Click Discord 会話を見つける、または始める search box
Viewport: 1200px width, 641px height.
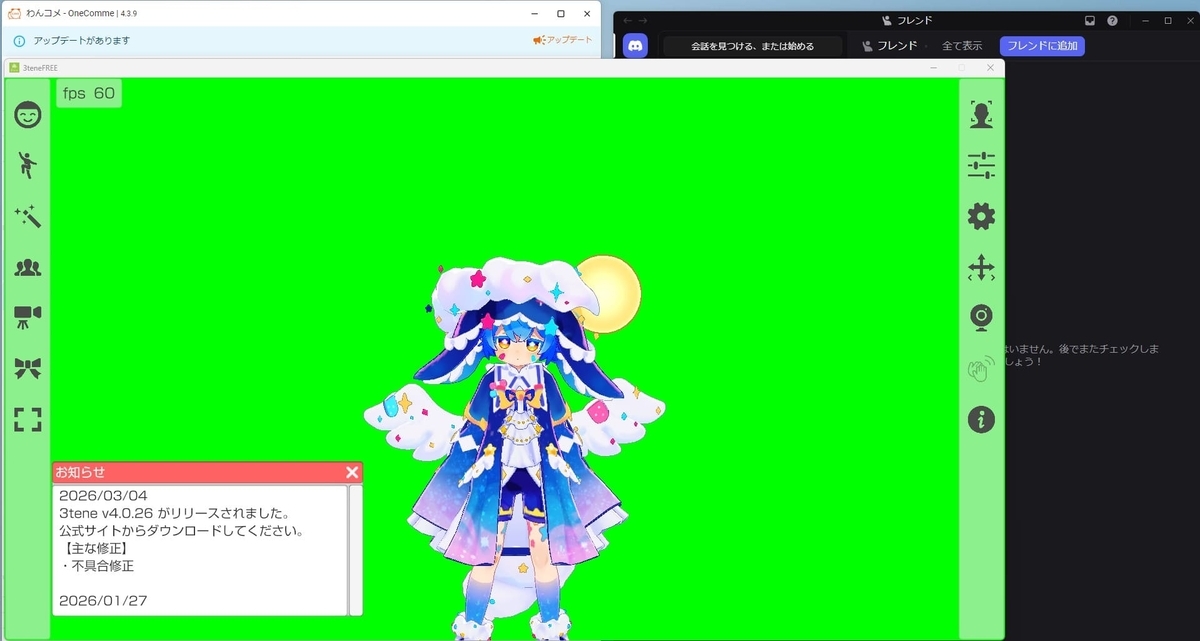pyautogui.click(x=752, y=46)
